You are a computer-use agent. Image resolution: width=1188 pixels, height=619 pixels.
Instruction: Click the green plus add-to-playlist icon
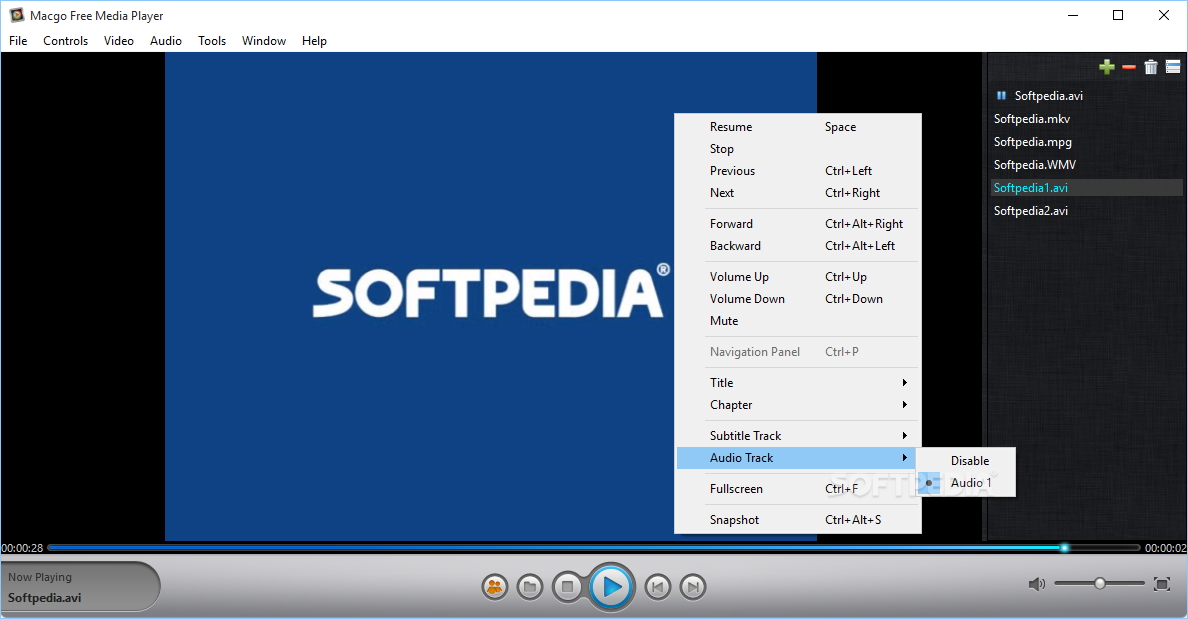(1107, 67)
